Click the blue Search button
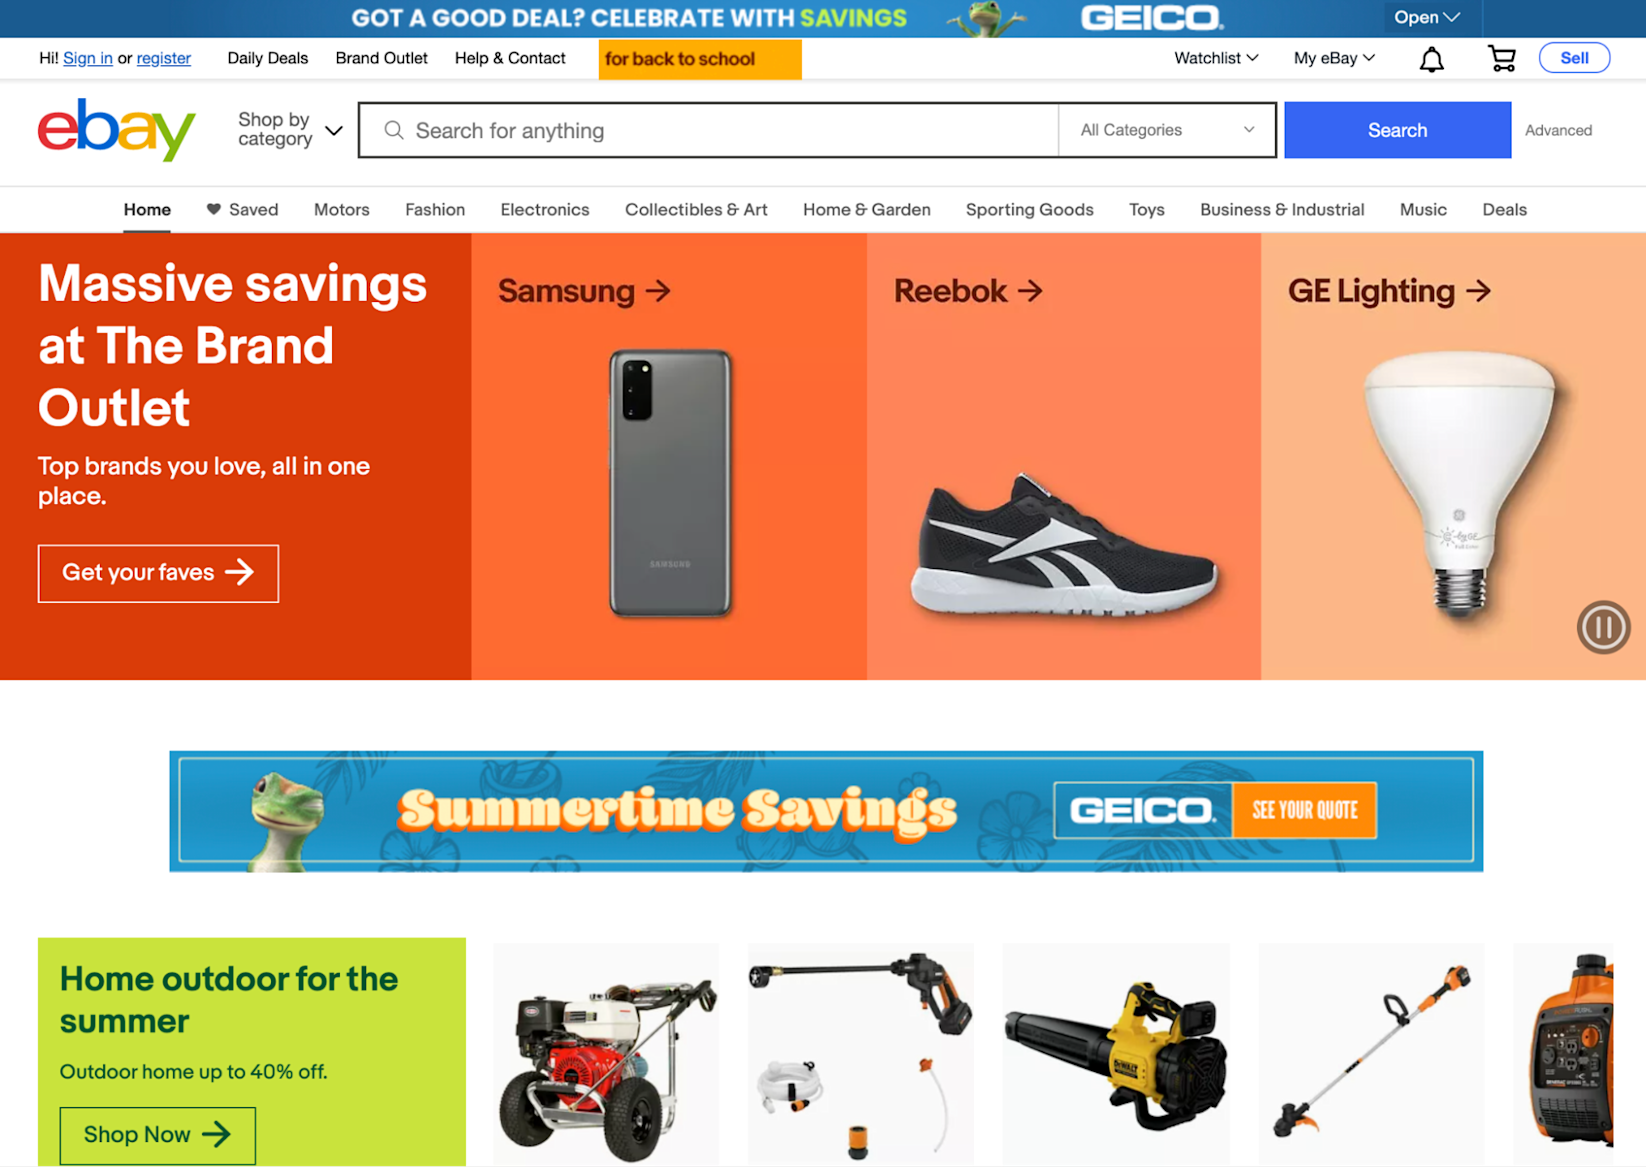1646x1167 pixels. (1397, 130)
